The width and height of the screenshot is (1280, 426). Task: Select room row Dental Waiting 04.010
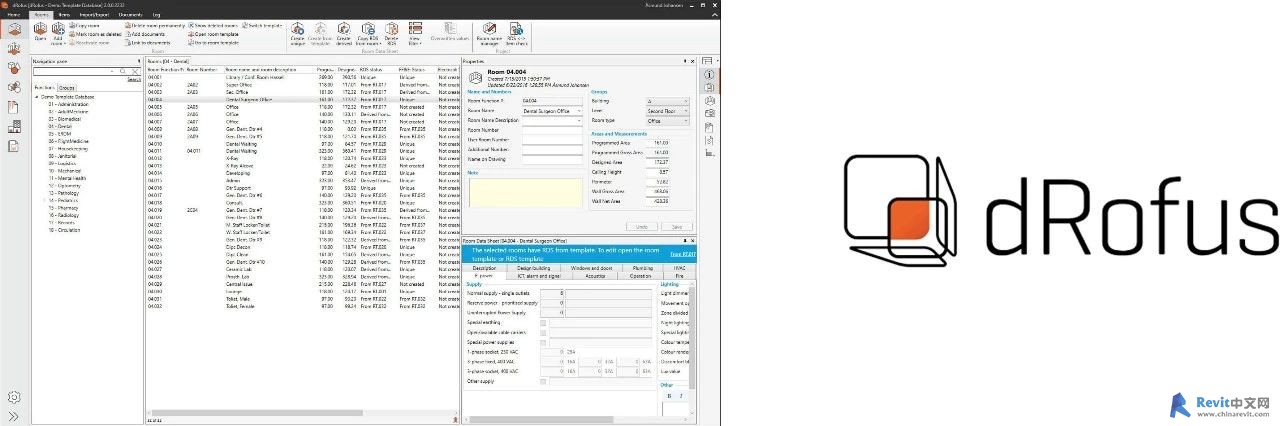[303, 143]
